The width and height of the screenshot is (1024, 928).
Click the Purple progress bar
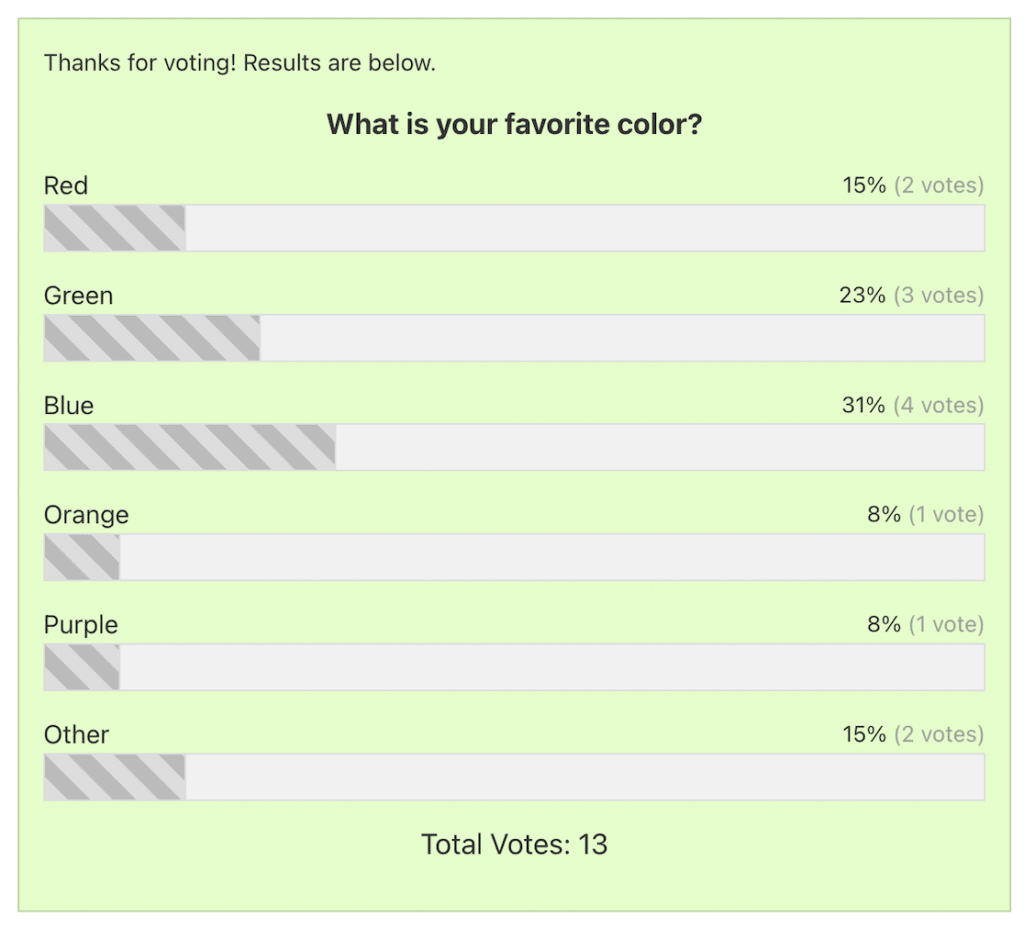(512, 668)
